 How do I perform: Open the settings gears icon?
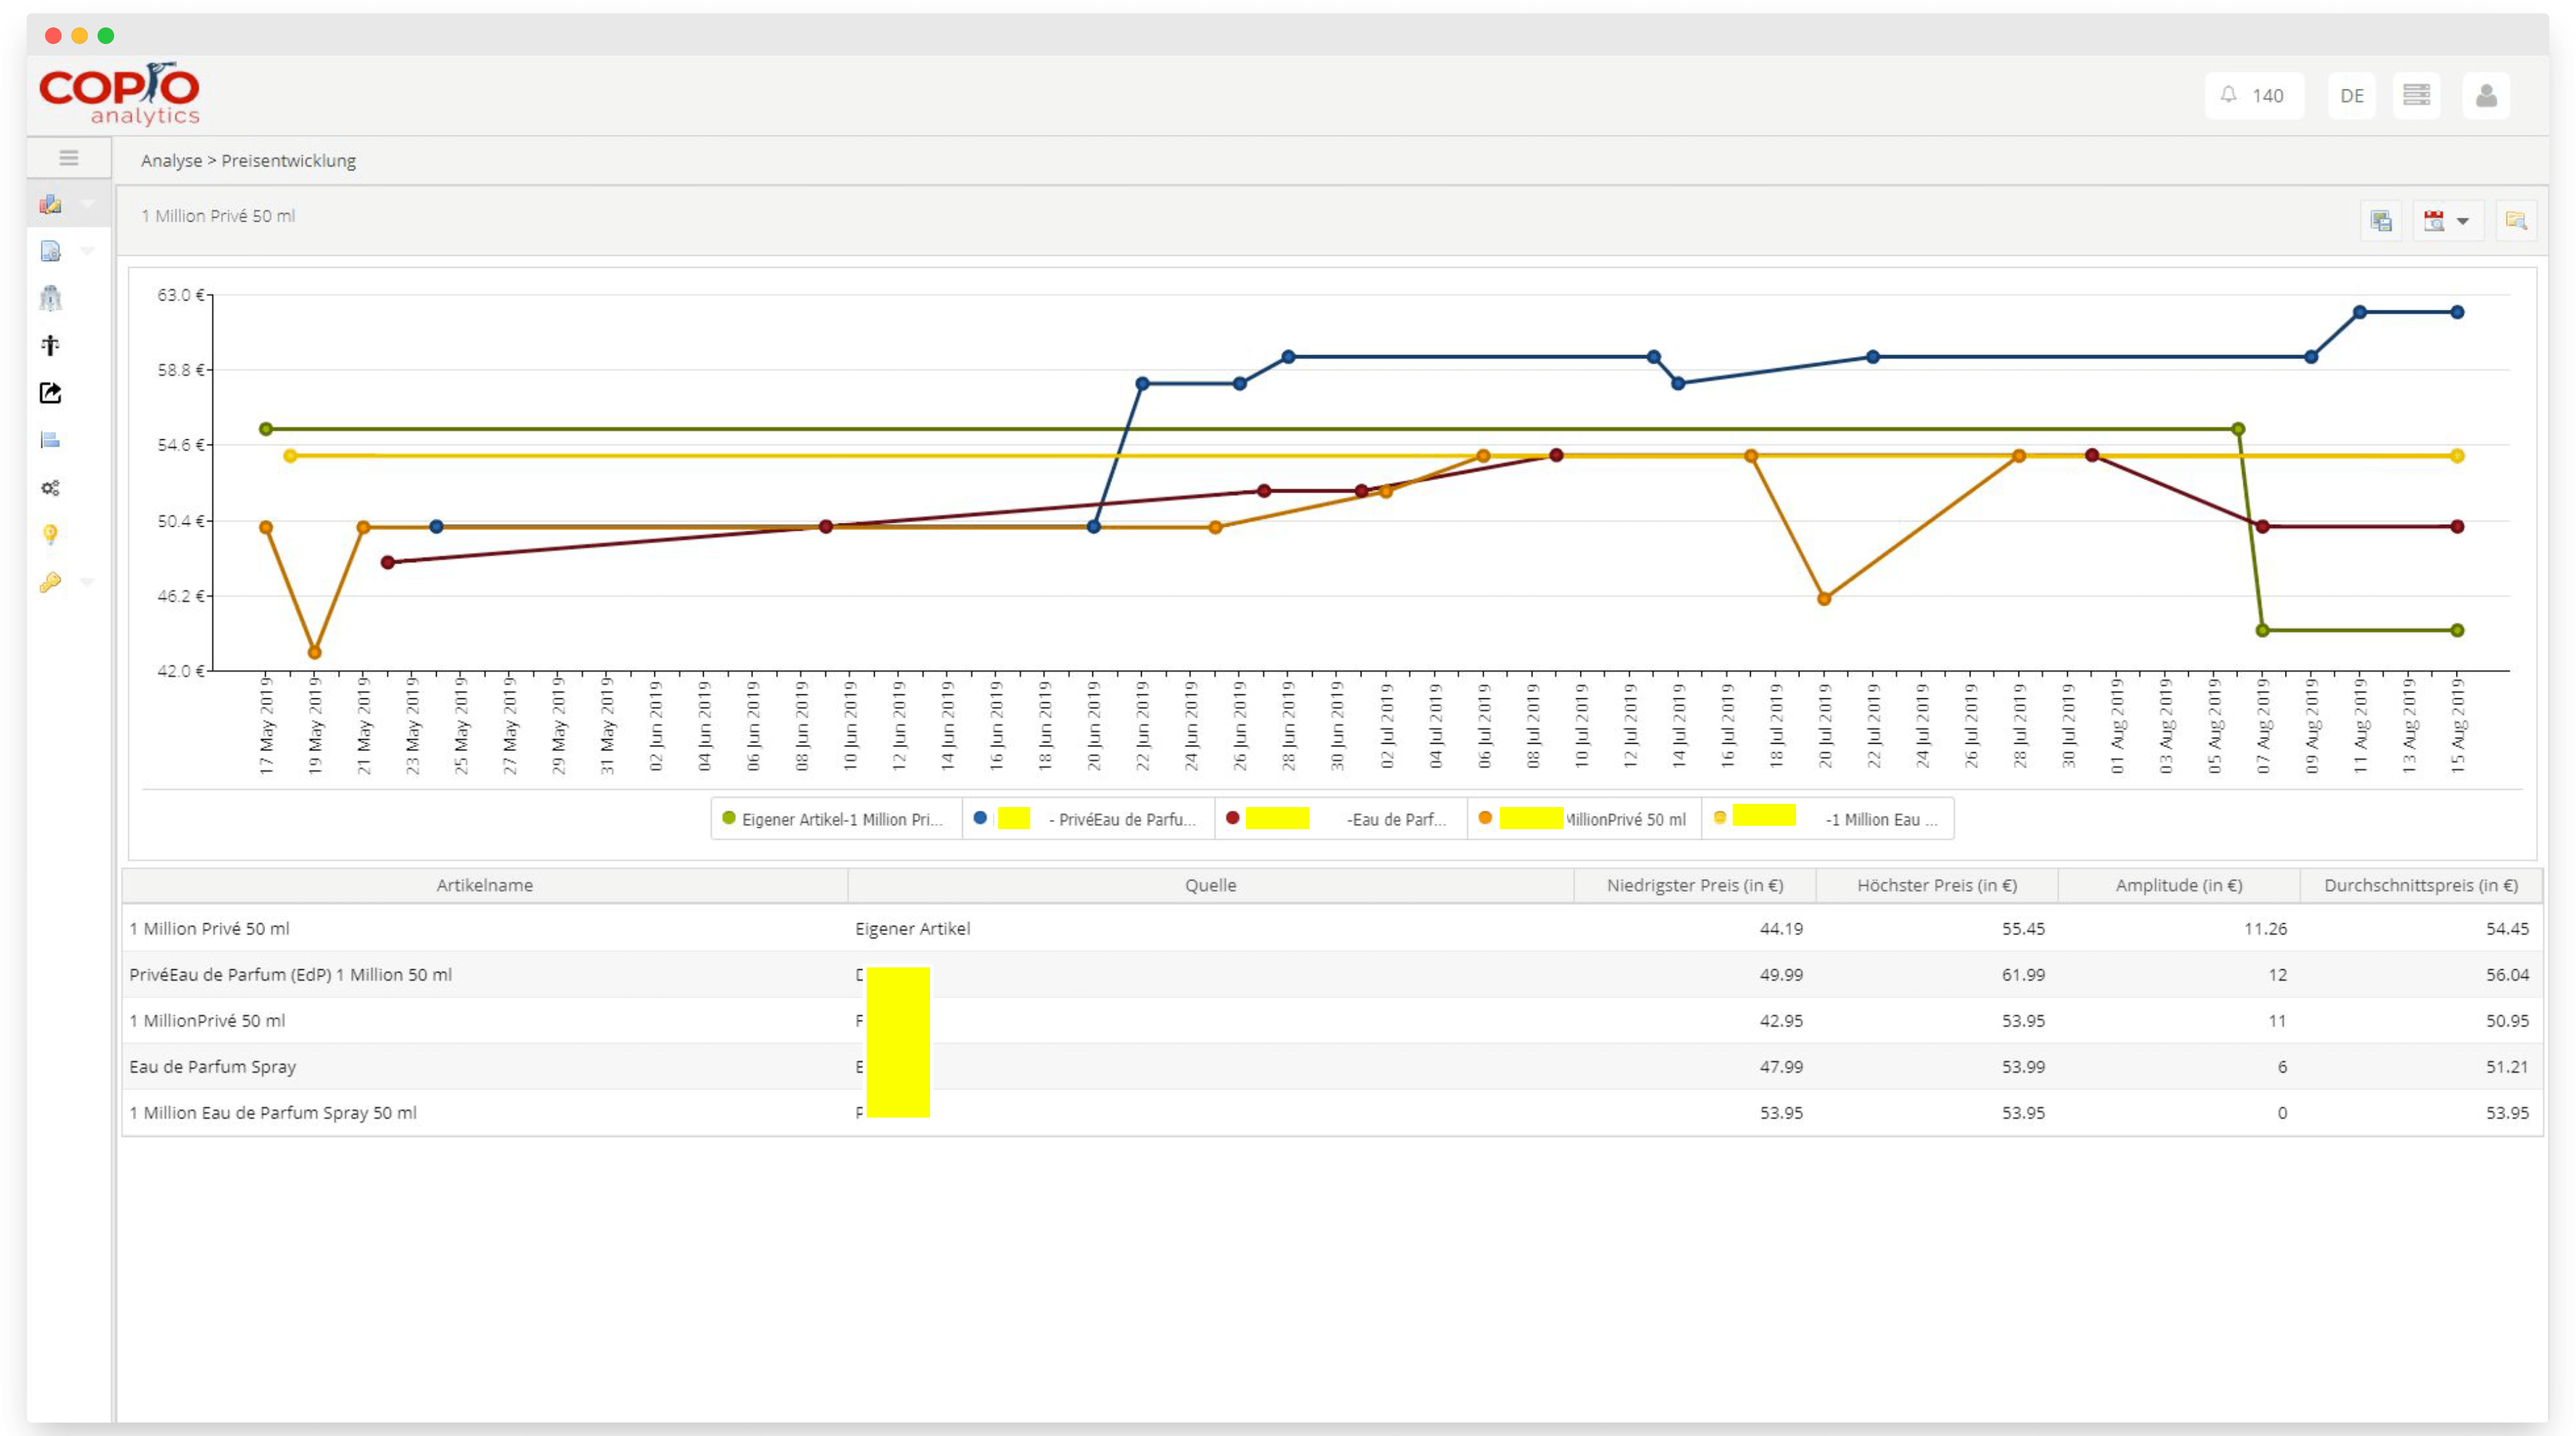50,487
